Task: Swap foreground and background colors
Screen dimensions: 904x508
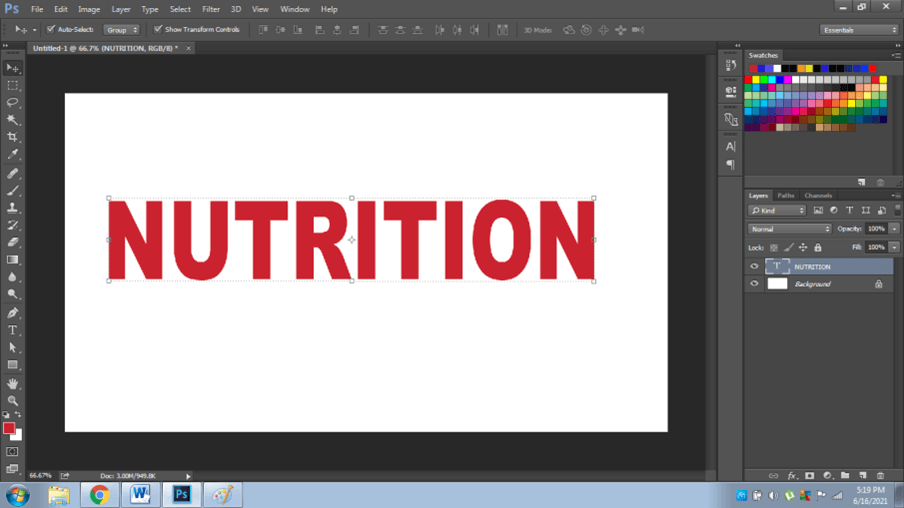Action: 18,415
